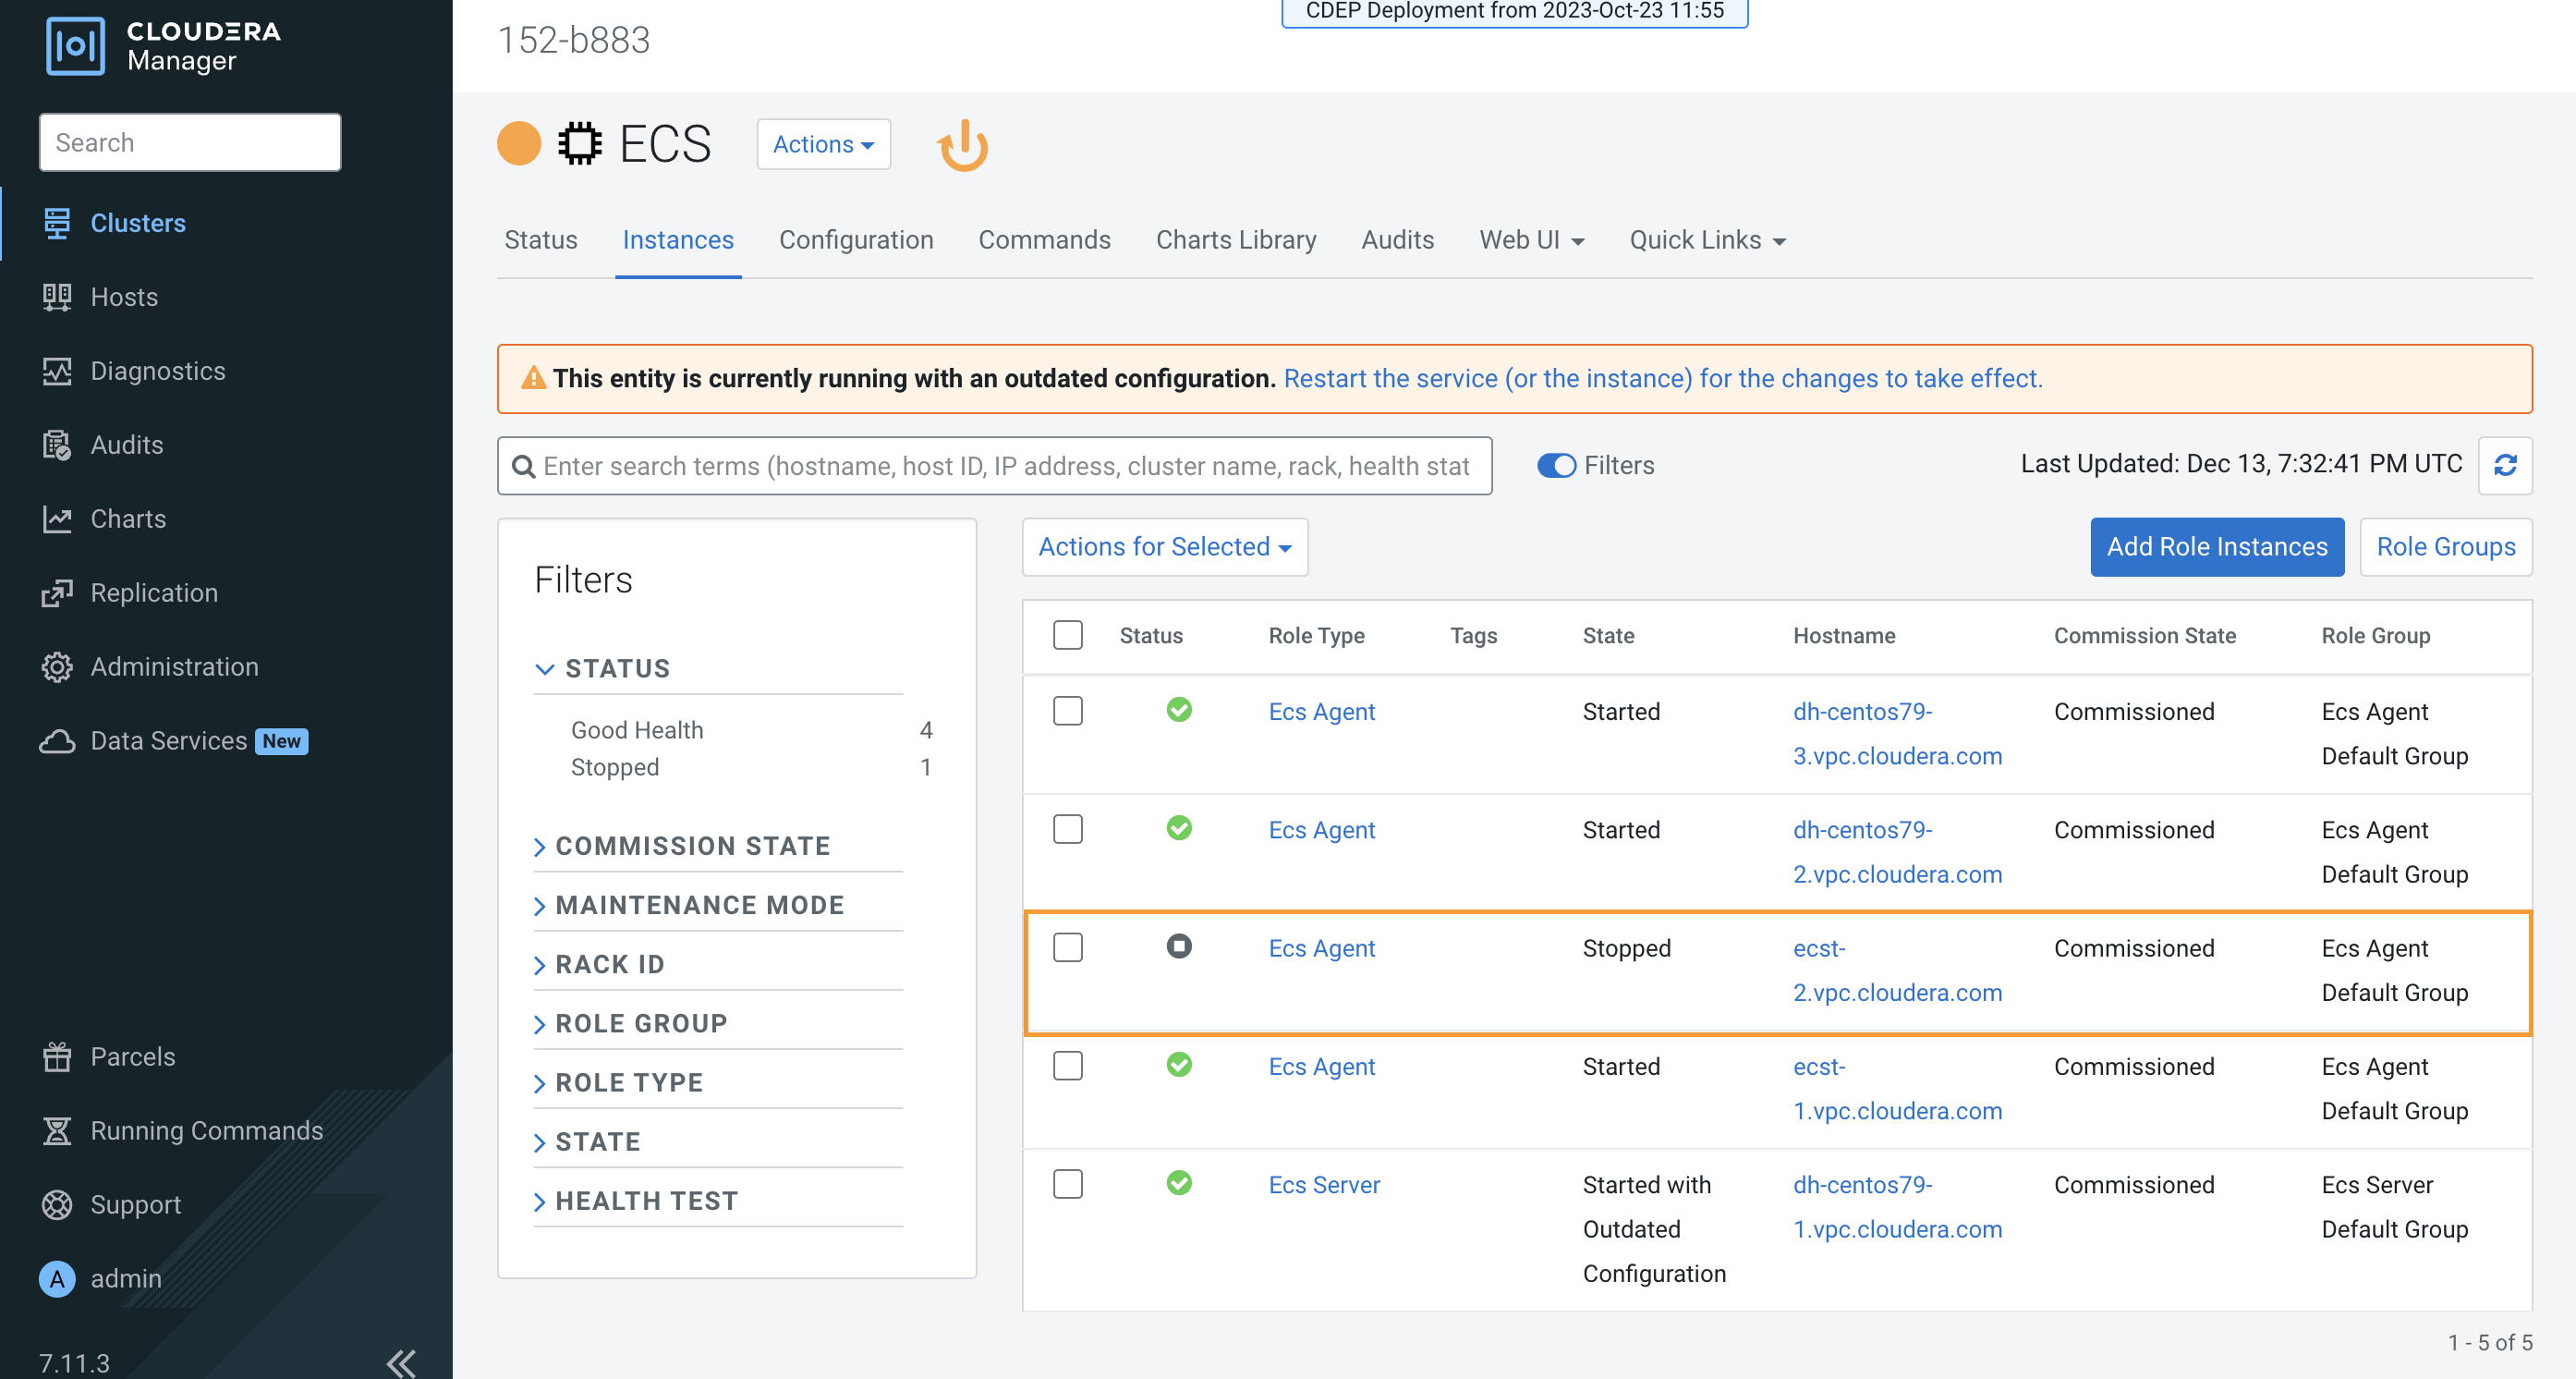Open the Hosts section in sidebar
This screenshot has width=2576, height=1379.
(x=124, y=297)
